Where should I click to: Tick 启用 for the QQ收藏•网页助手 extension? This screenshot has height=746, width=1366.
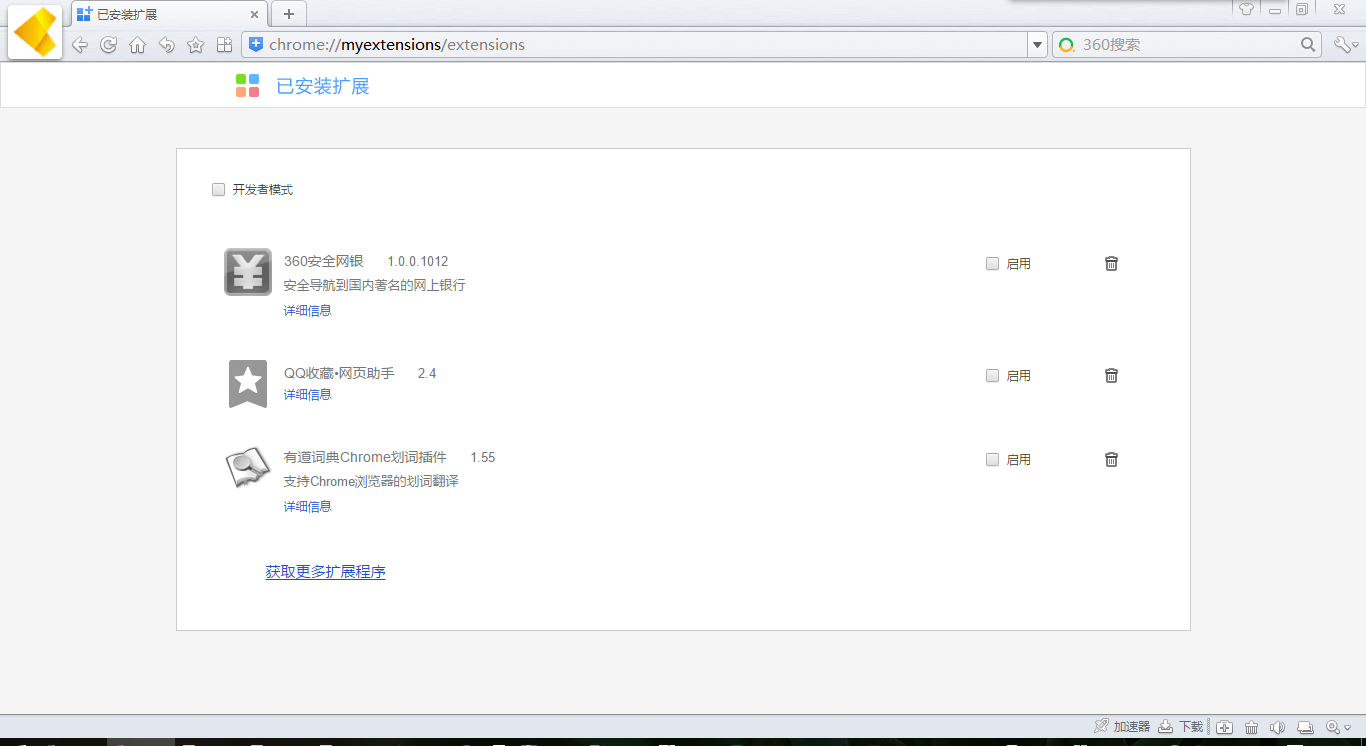[992, 376]
